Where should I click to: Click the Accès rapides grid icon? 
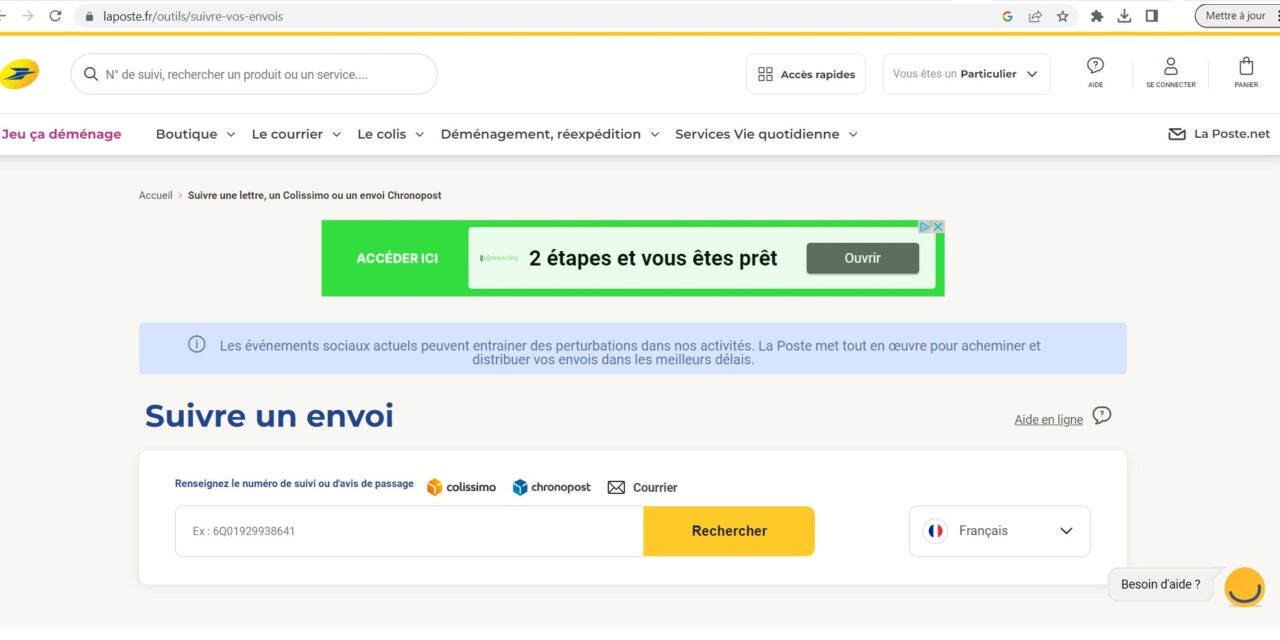[766, 74]
